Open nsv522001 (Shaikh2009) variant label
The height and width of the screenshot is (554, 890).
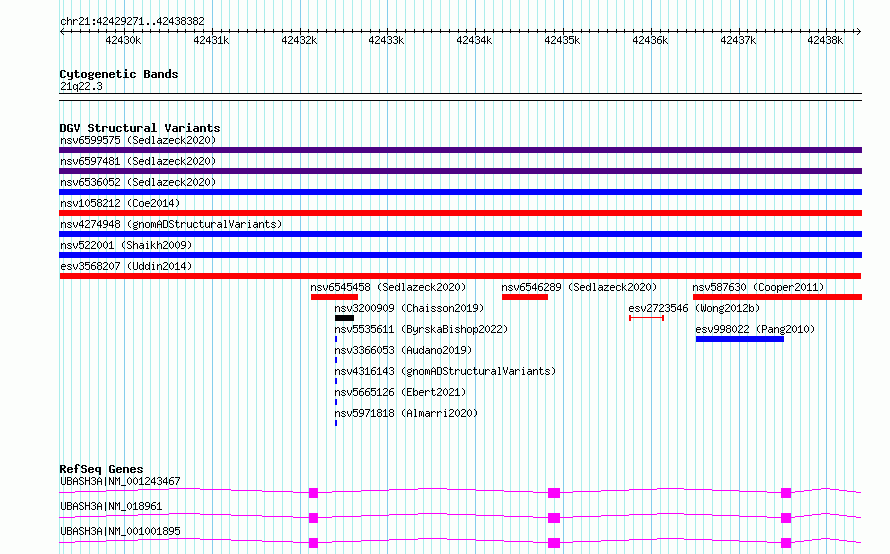[126, 245]
